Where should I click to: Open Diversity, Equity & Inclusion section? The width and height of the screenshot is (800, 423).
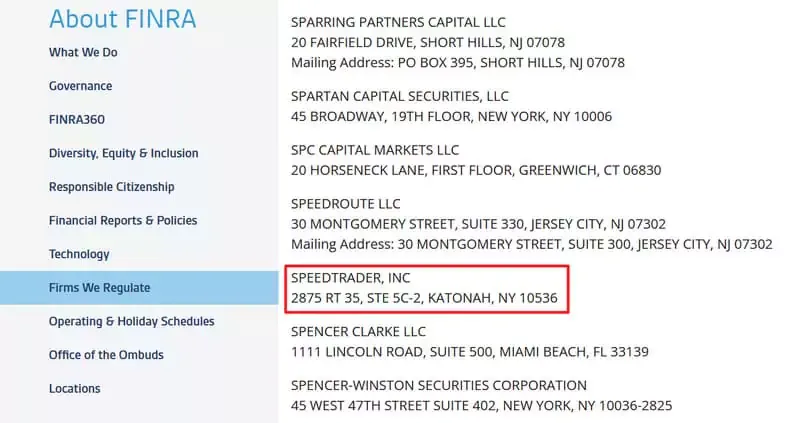[123, 153]
